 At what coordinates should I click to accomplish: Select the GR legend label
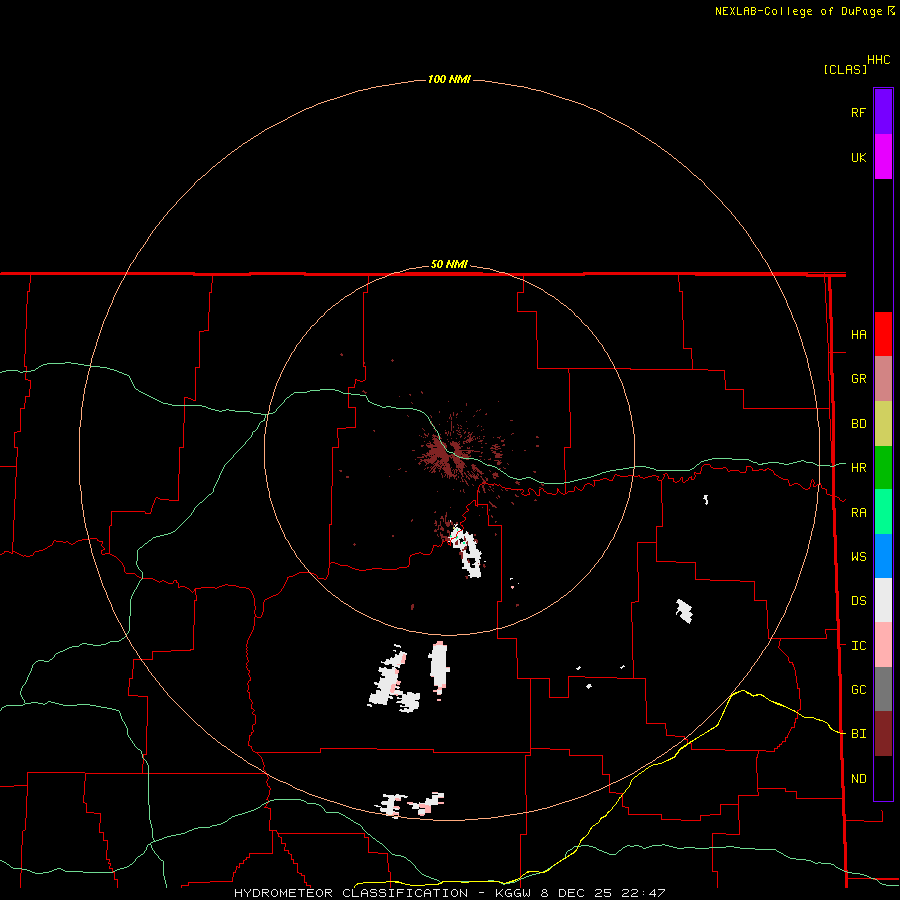[858, 379]
